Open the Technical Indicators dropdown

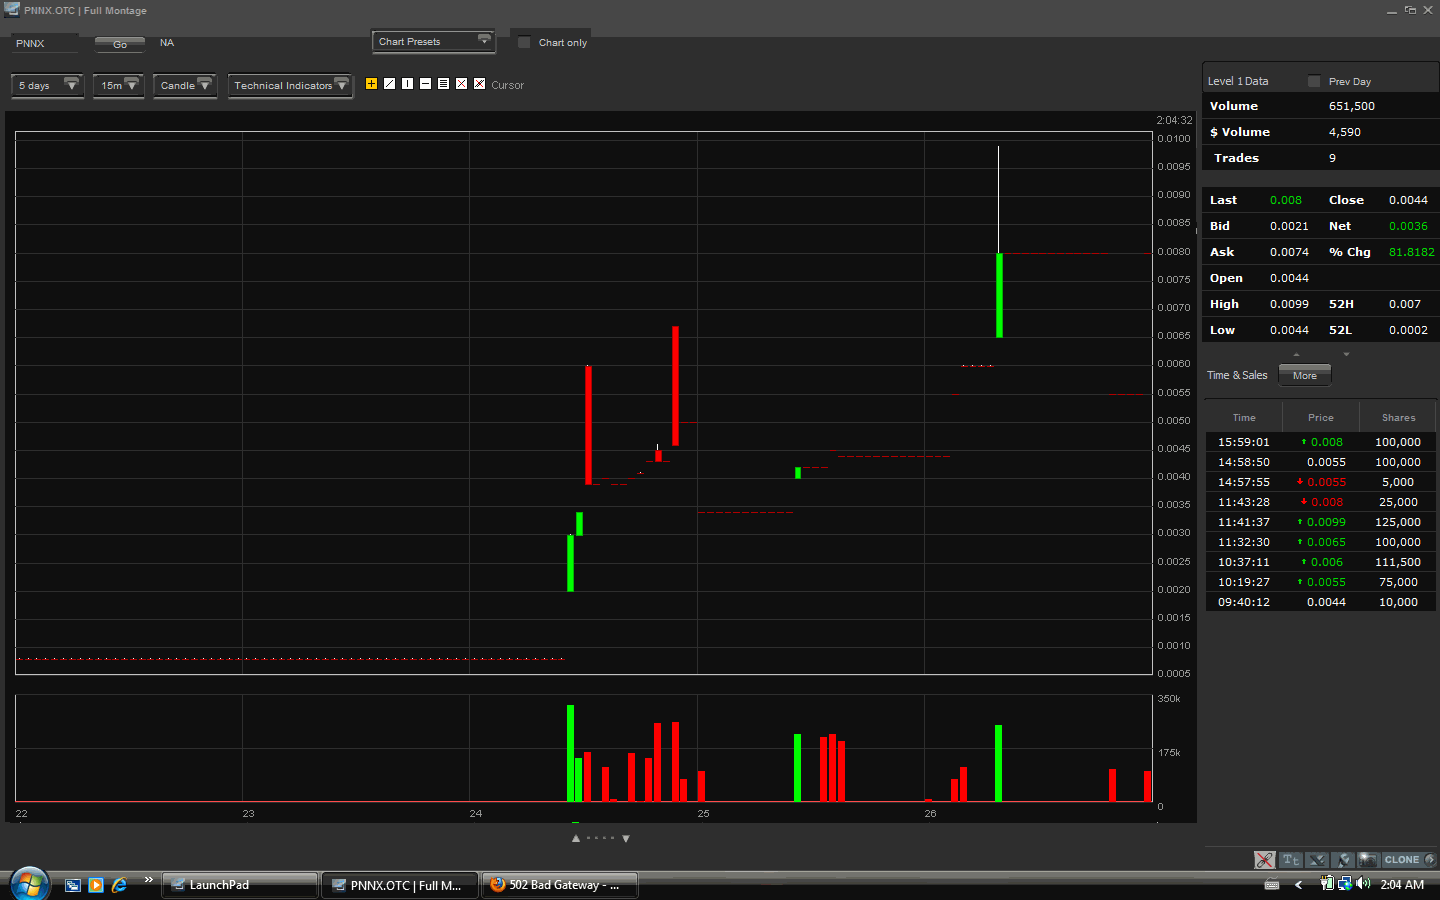tap(290, 85)
